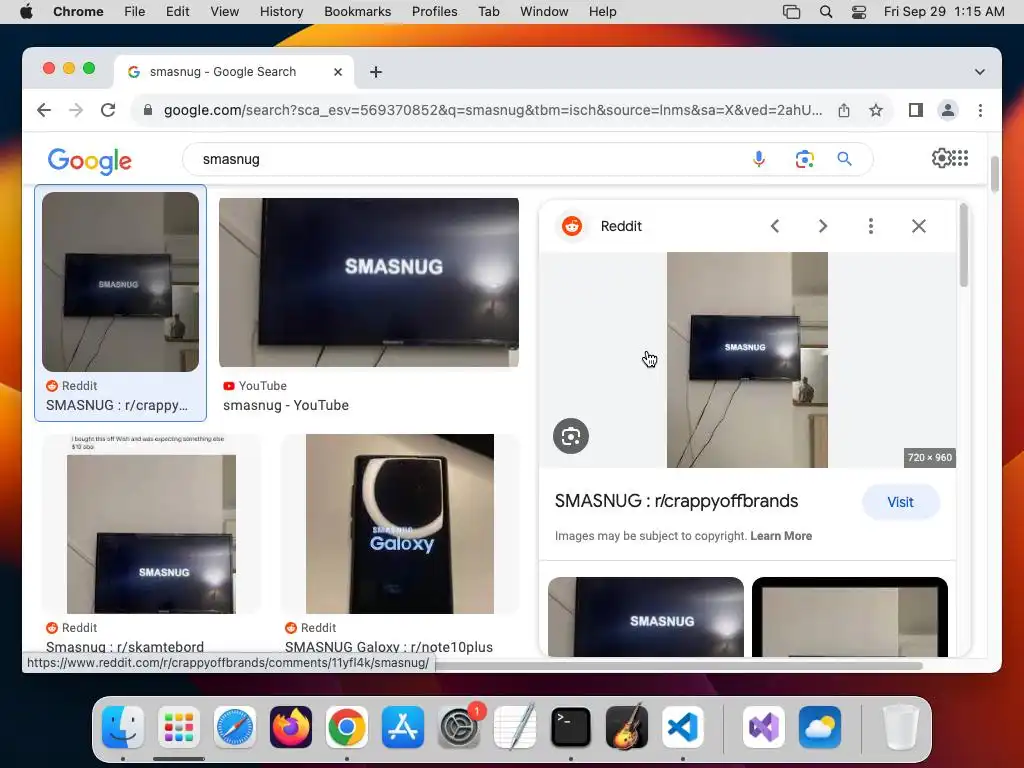Close the smasnug Google Search tab
This screenshot has width=1024, height=768.
coord(338,72)
